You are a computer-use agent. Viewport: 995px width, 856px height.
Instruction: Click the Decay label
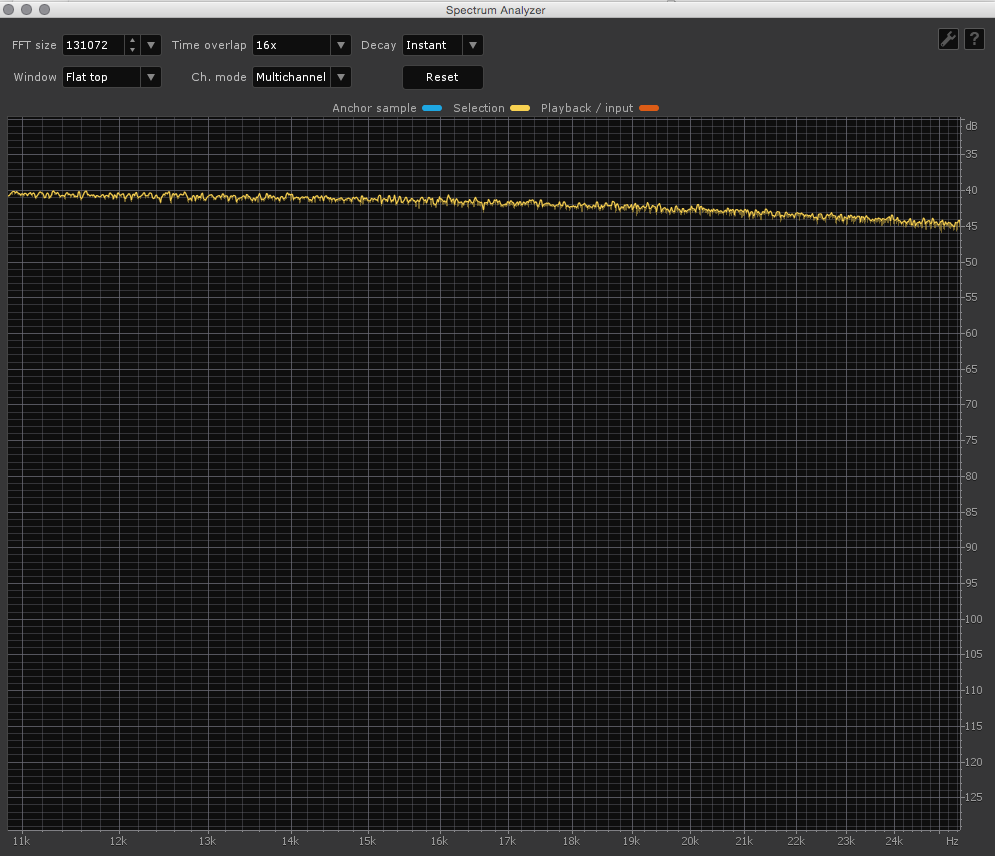[378, 45]
